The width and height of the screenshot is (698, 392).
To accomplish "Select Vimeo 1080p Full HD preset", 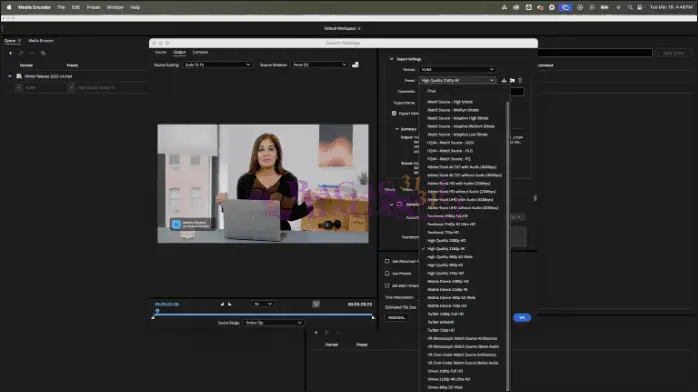I will point(445,371).
